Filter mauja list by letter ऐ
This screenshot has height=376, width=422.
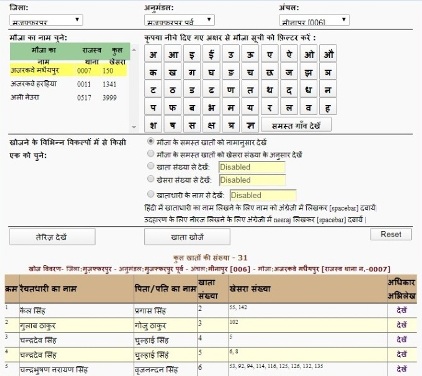point(289,54)
